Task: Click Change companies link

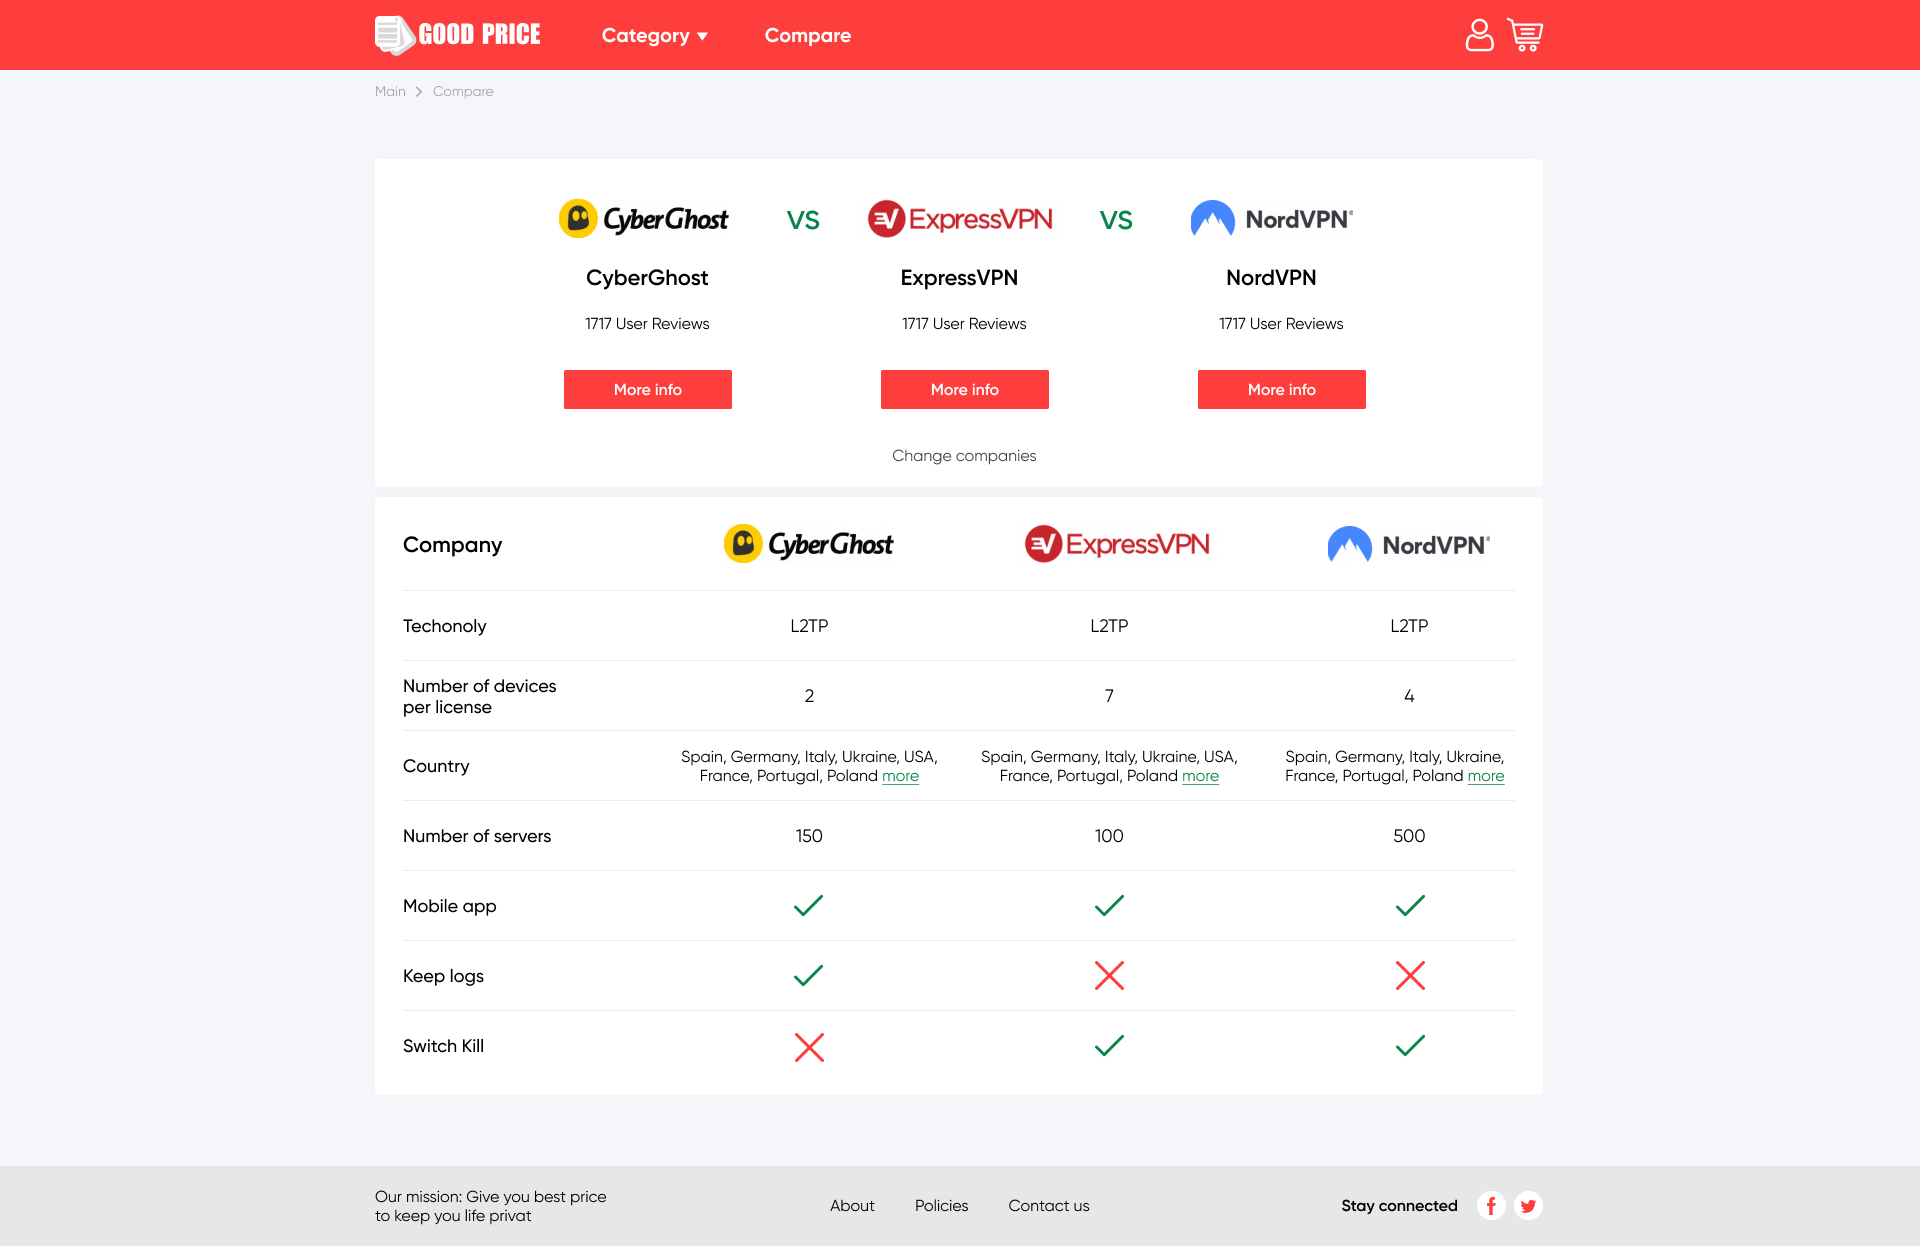Action: 963,455
